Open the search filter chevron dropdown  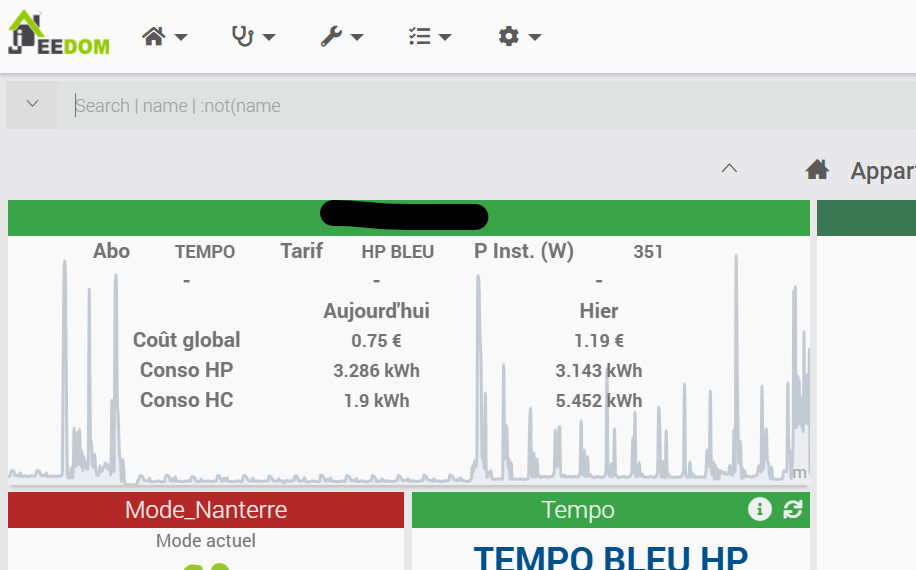[x=32, y=105]
